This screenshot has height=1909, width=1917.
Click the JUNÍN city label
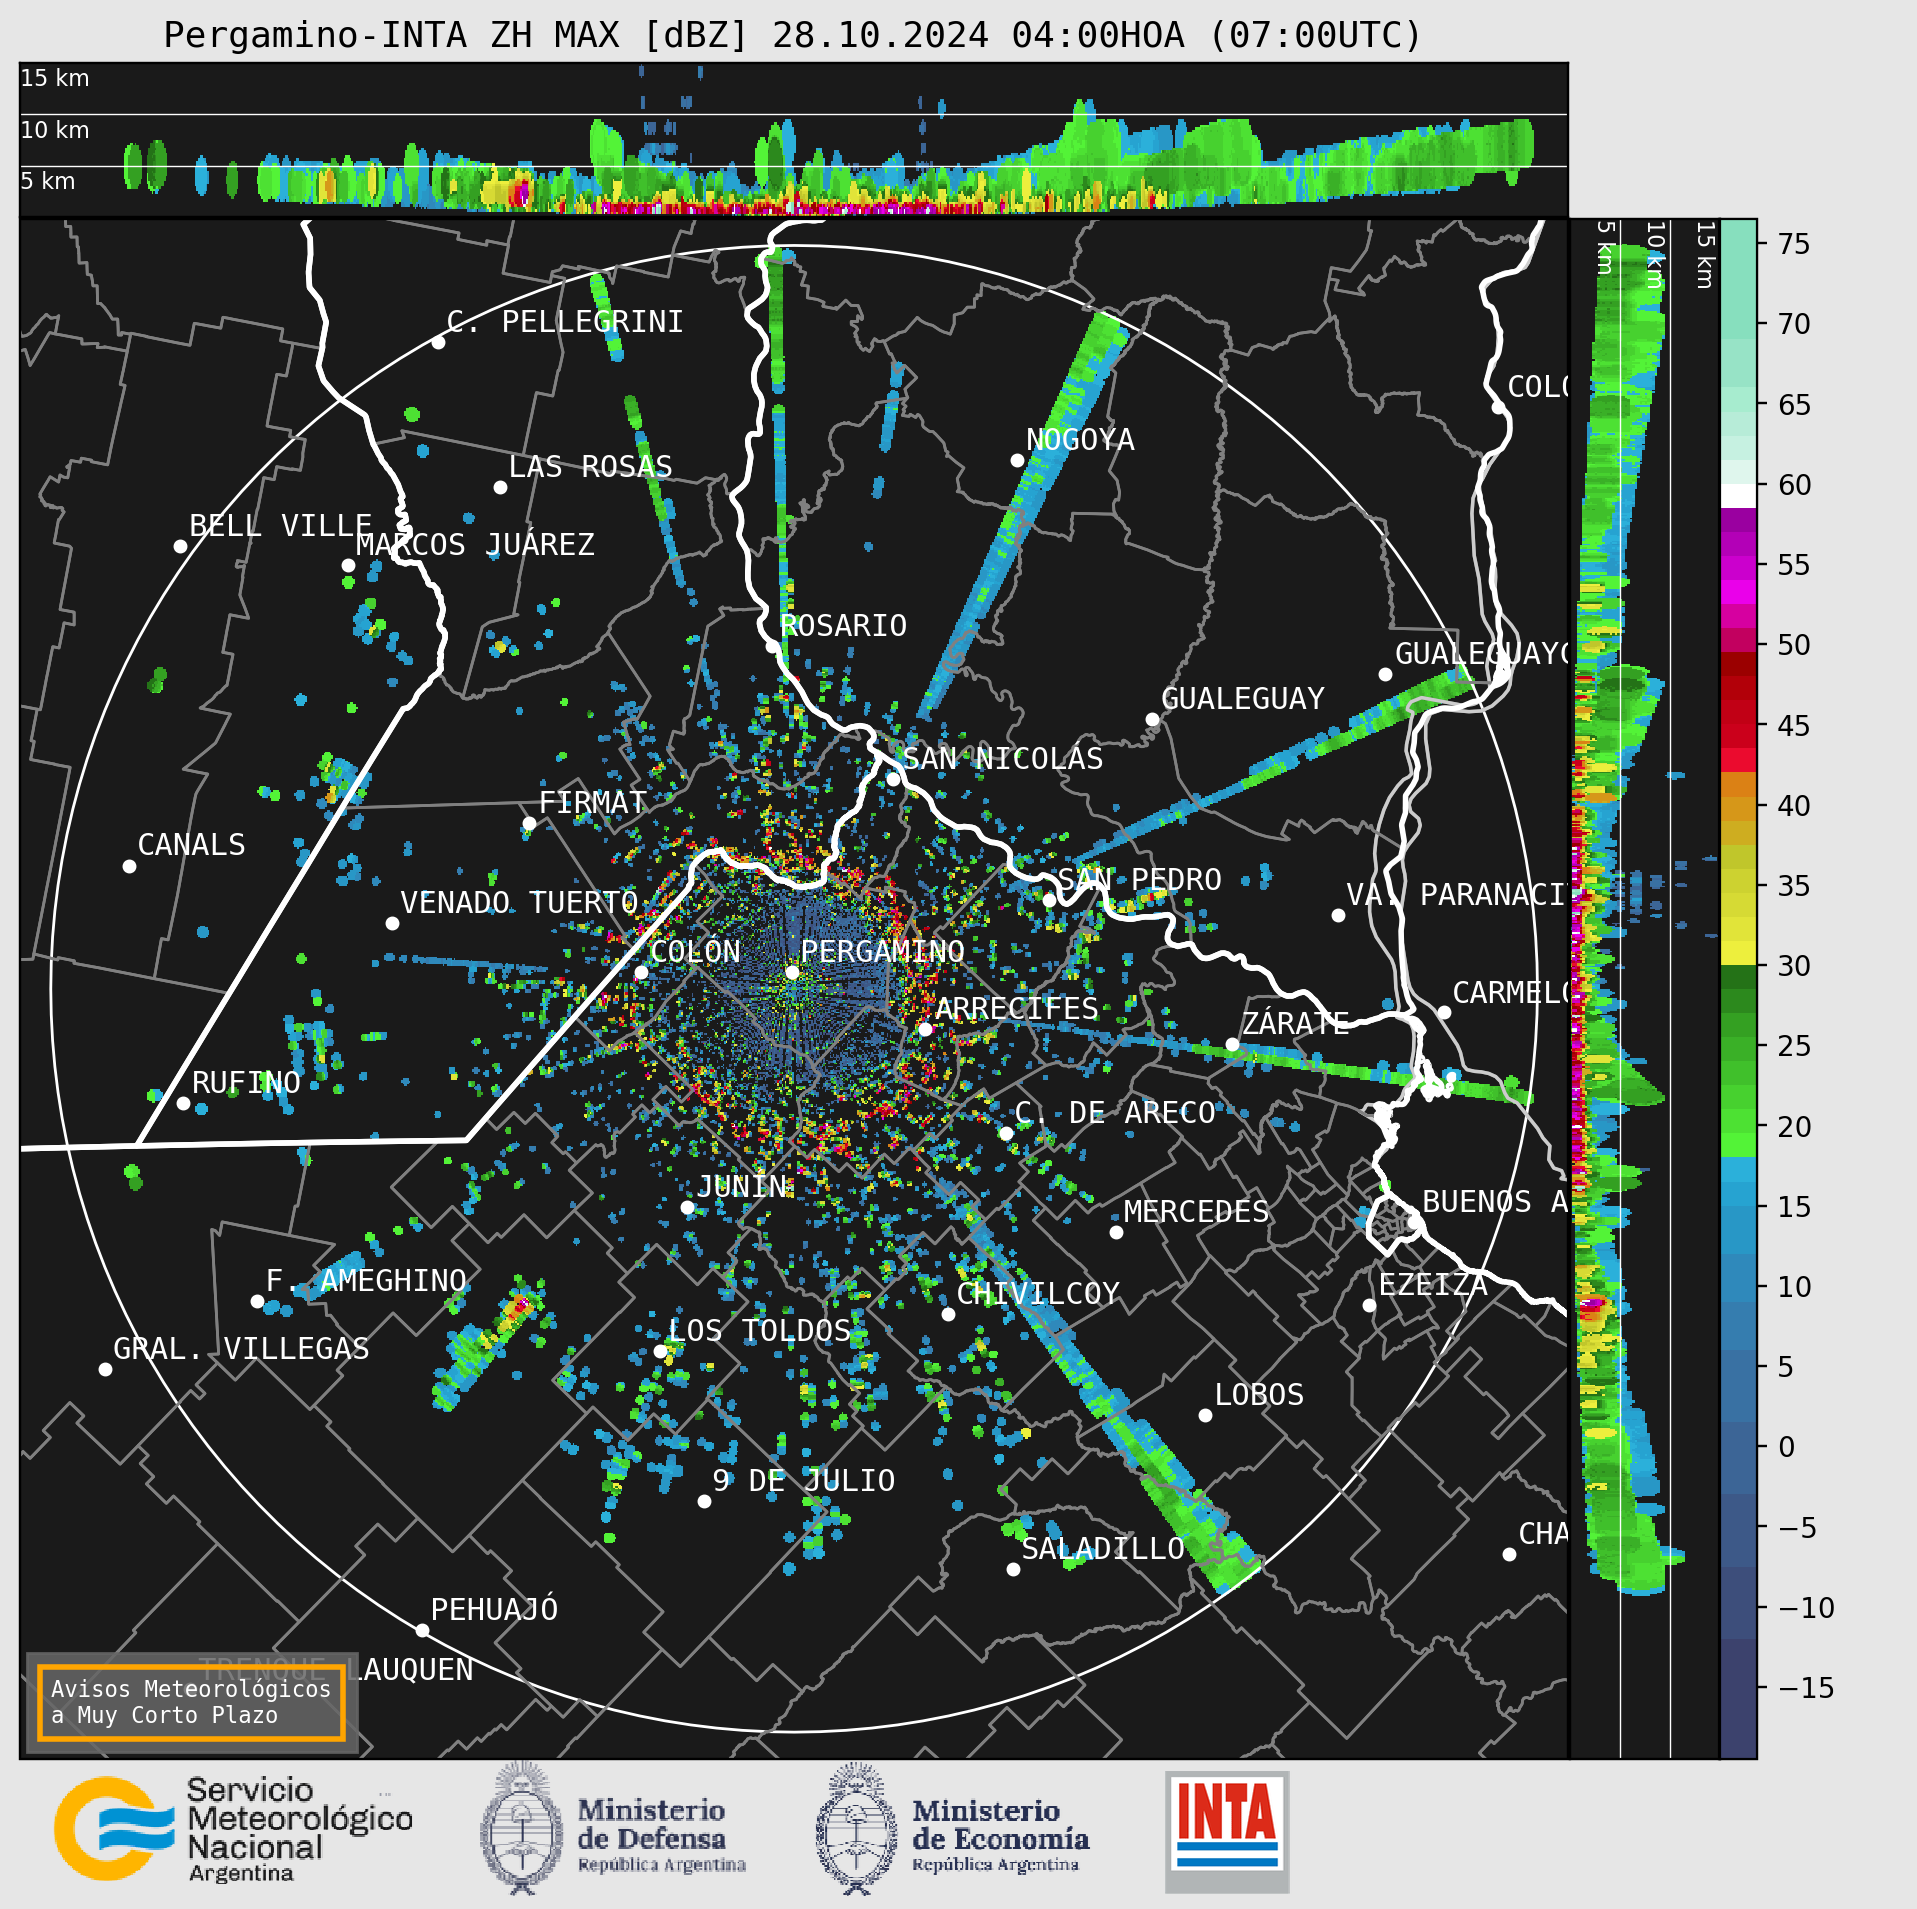pos(742,1186)
